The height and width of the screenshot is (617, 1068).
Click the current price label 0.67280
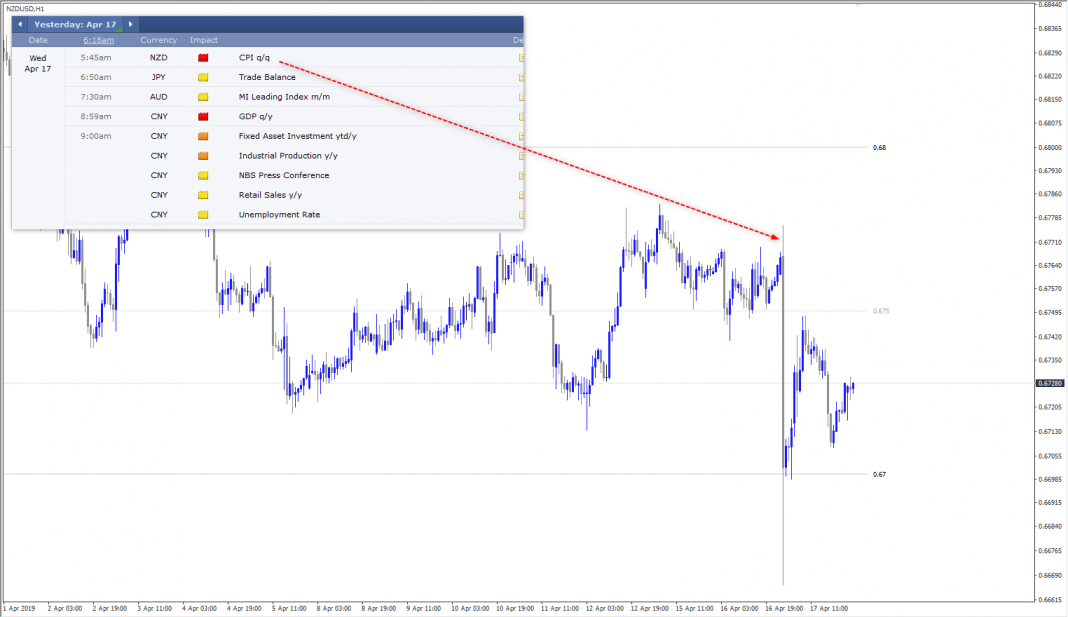tap(1050, 383)
